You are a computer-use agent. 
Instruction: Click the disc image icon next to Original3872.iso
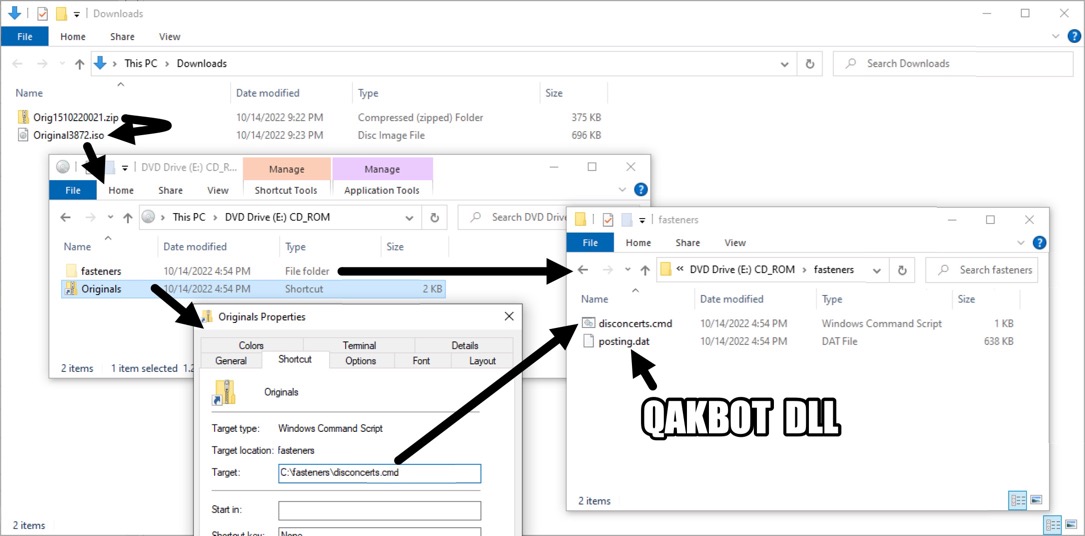pyautogui.click(x=24, y=136)
